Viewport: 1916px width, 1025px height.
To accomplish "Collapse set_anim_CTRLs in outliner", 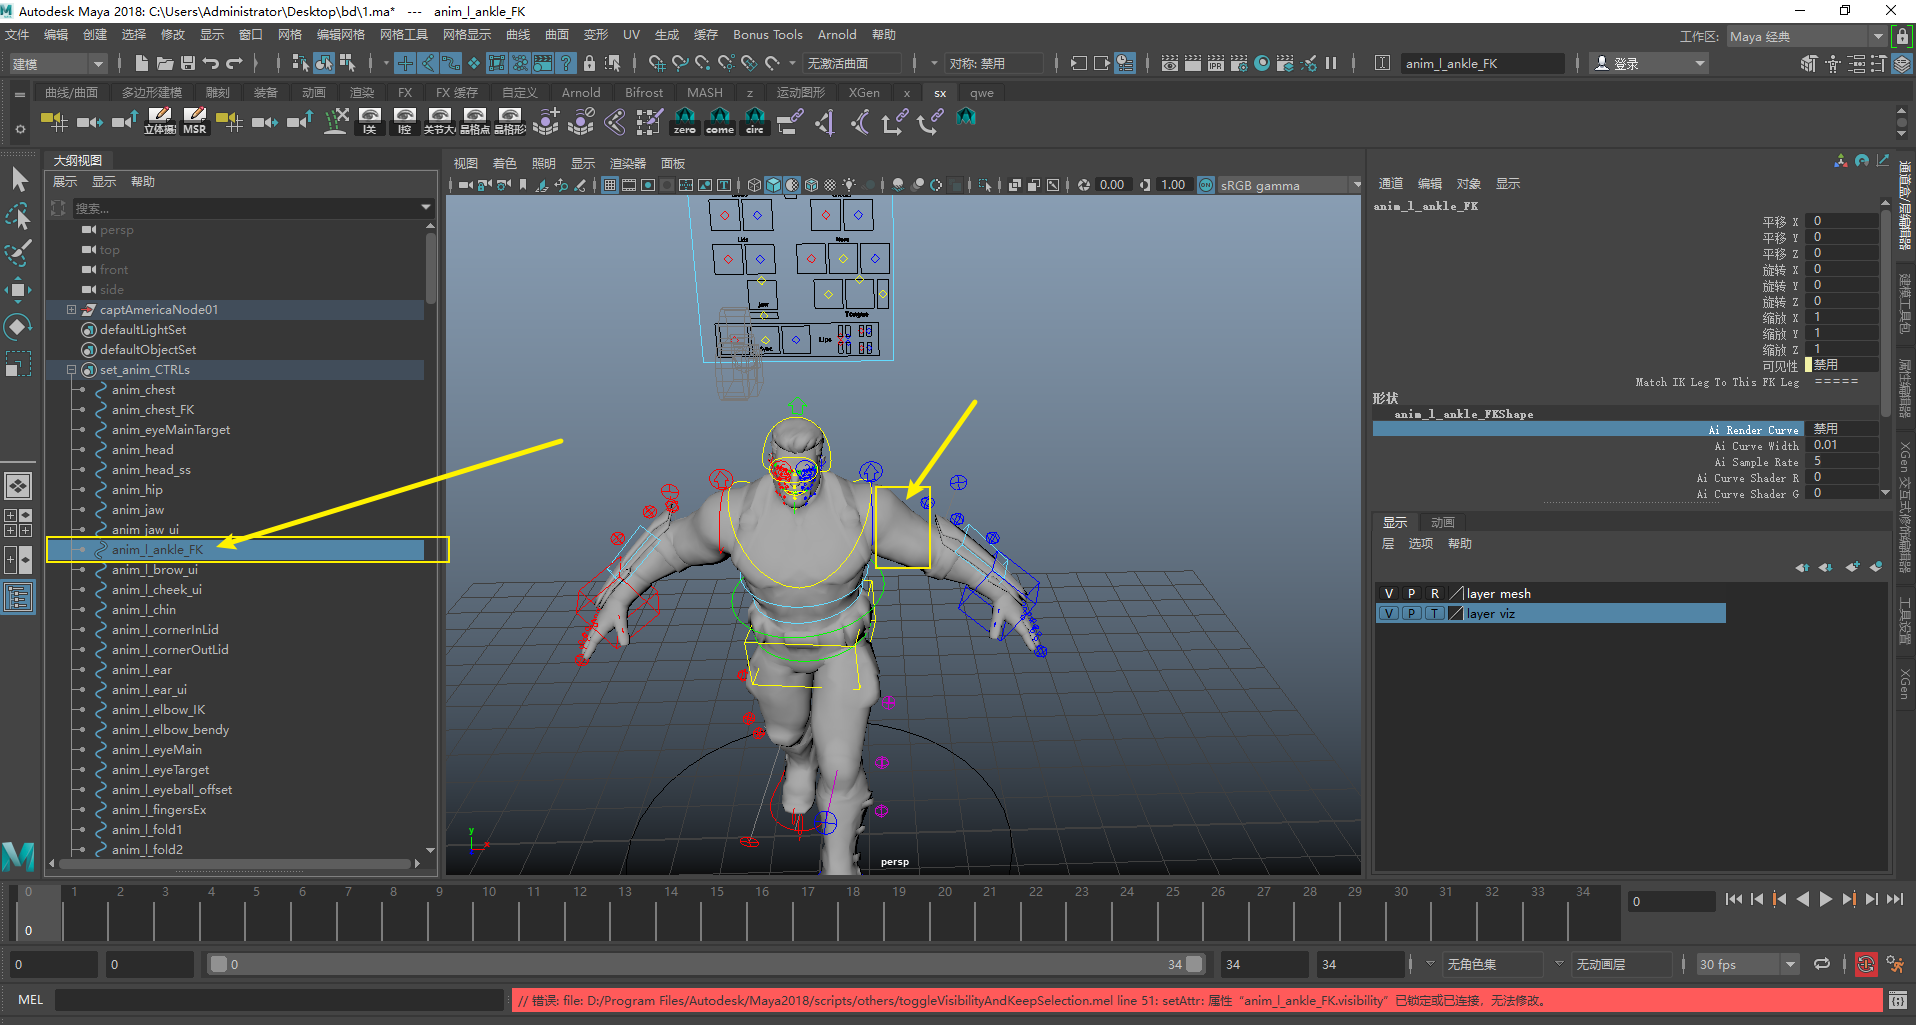I will [71, 369].
